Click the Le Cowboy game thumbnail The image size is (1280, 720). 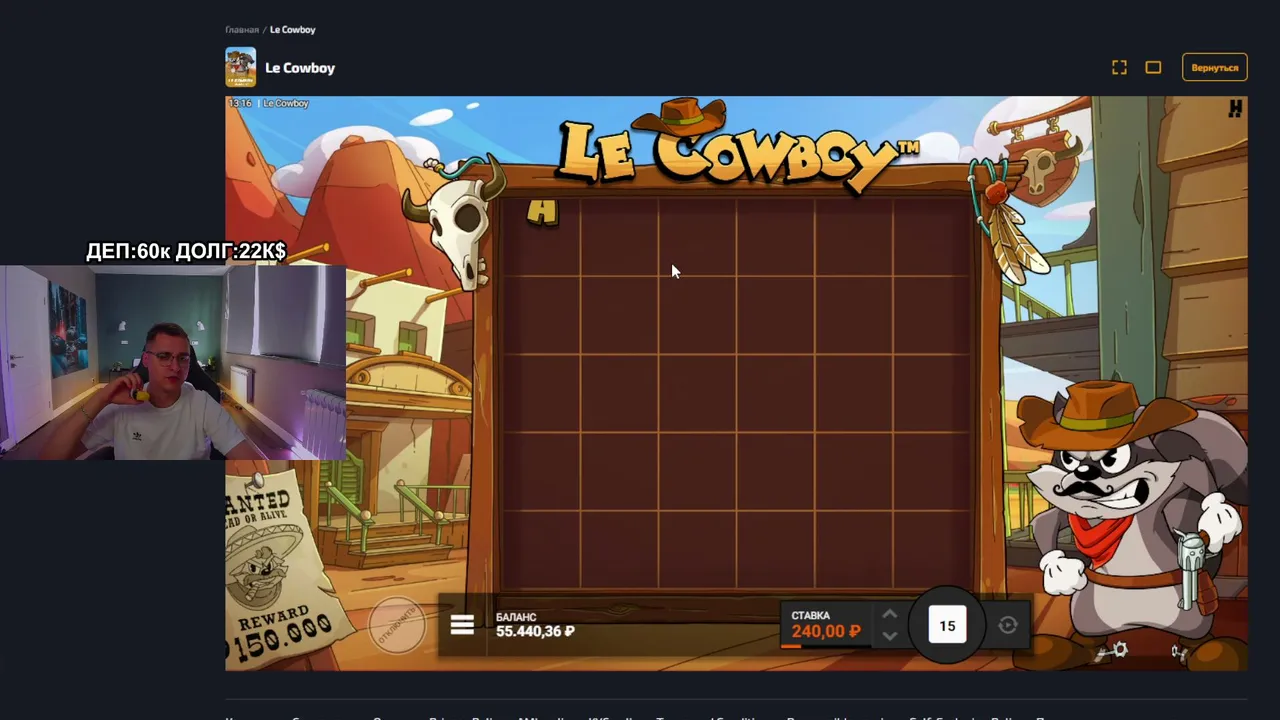pos(240,67)
